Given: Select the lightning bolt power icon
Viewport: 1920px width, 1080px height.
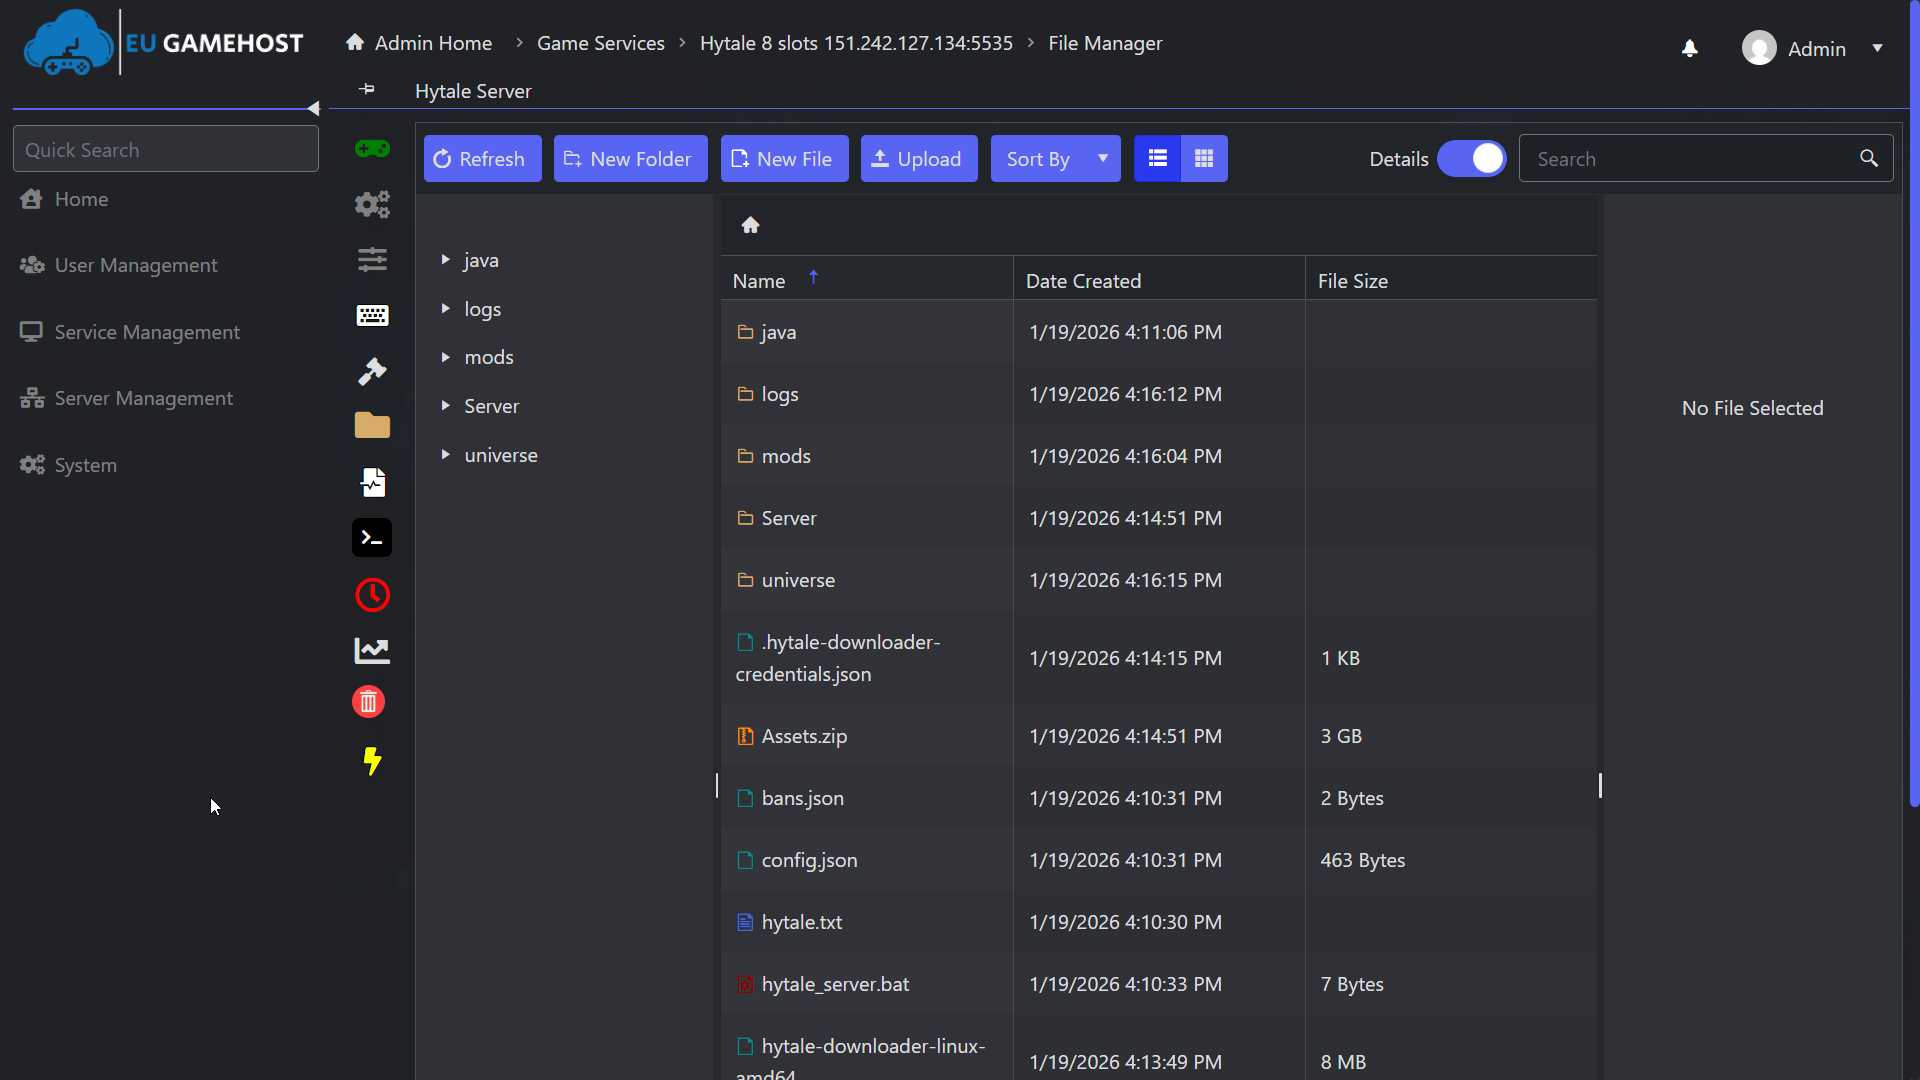Looking at the screenshot, I should point(371,761).
